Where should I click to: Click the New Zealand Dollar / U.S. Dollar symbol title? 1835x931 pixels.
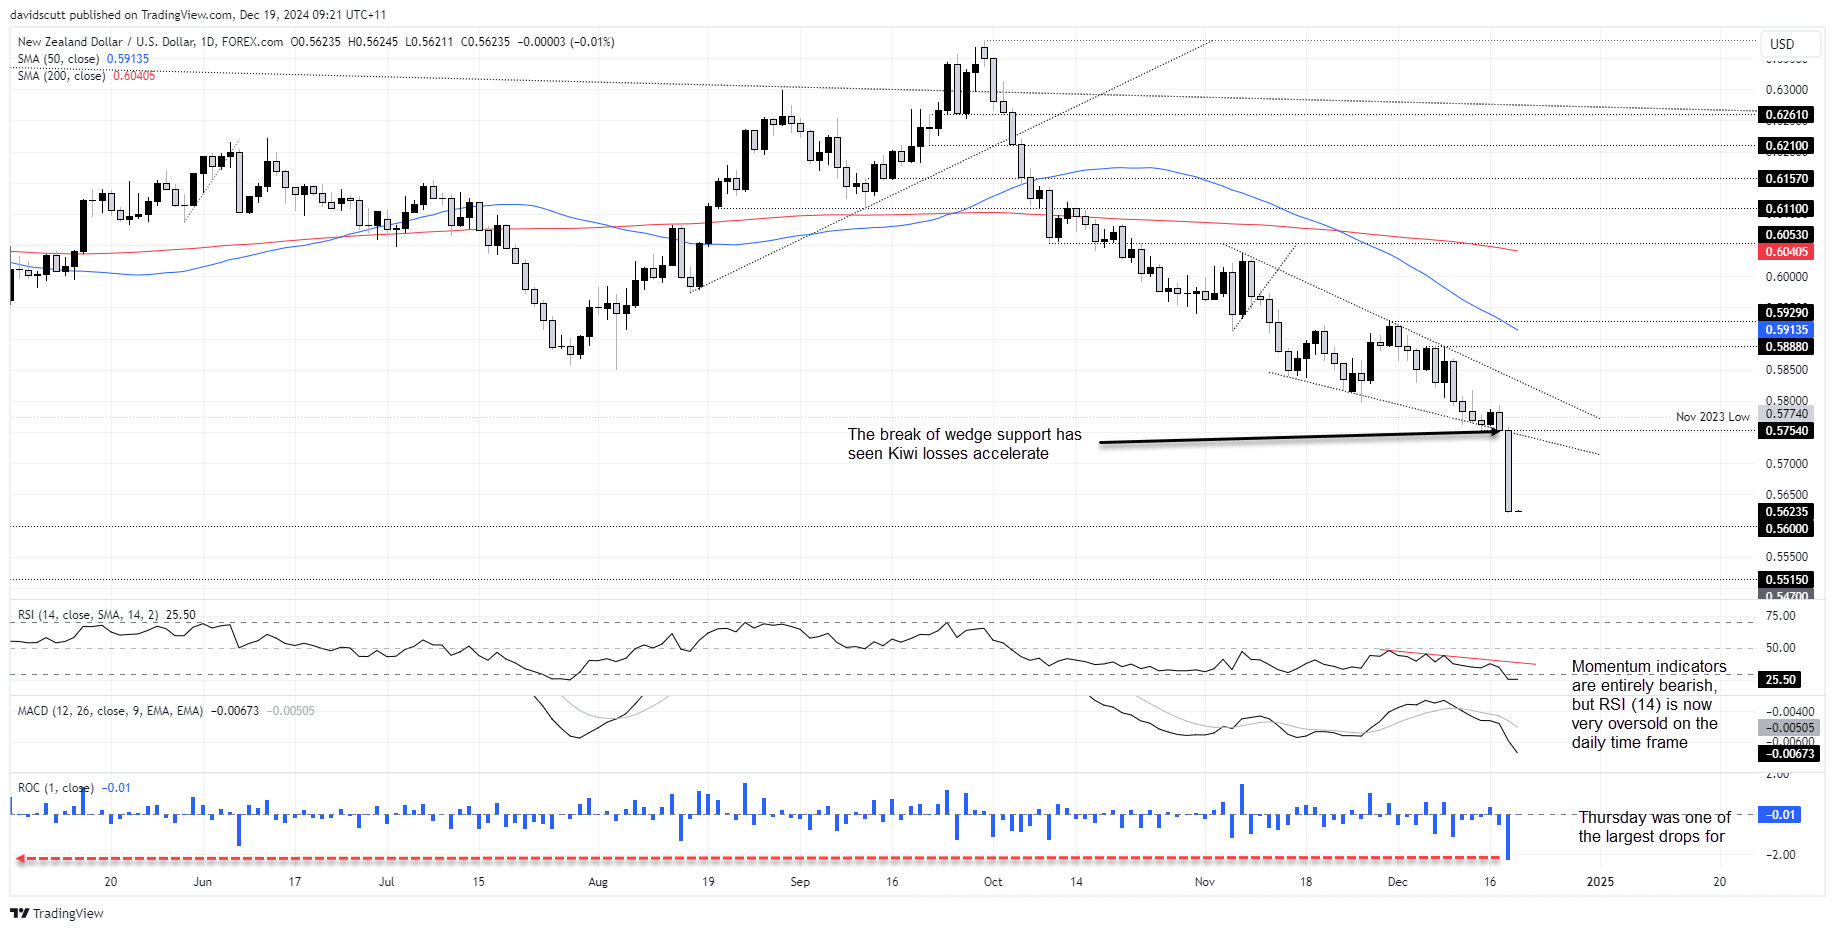[x=106, y=42]
